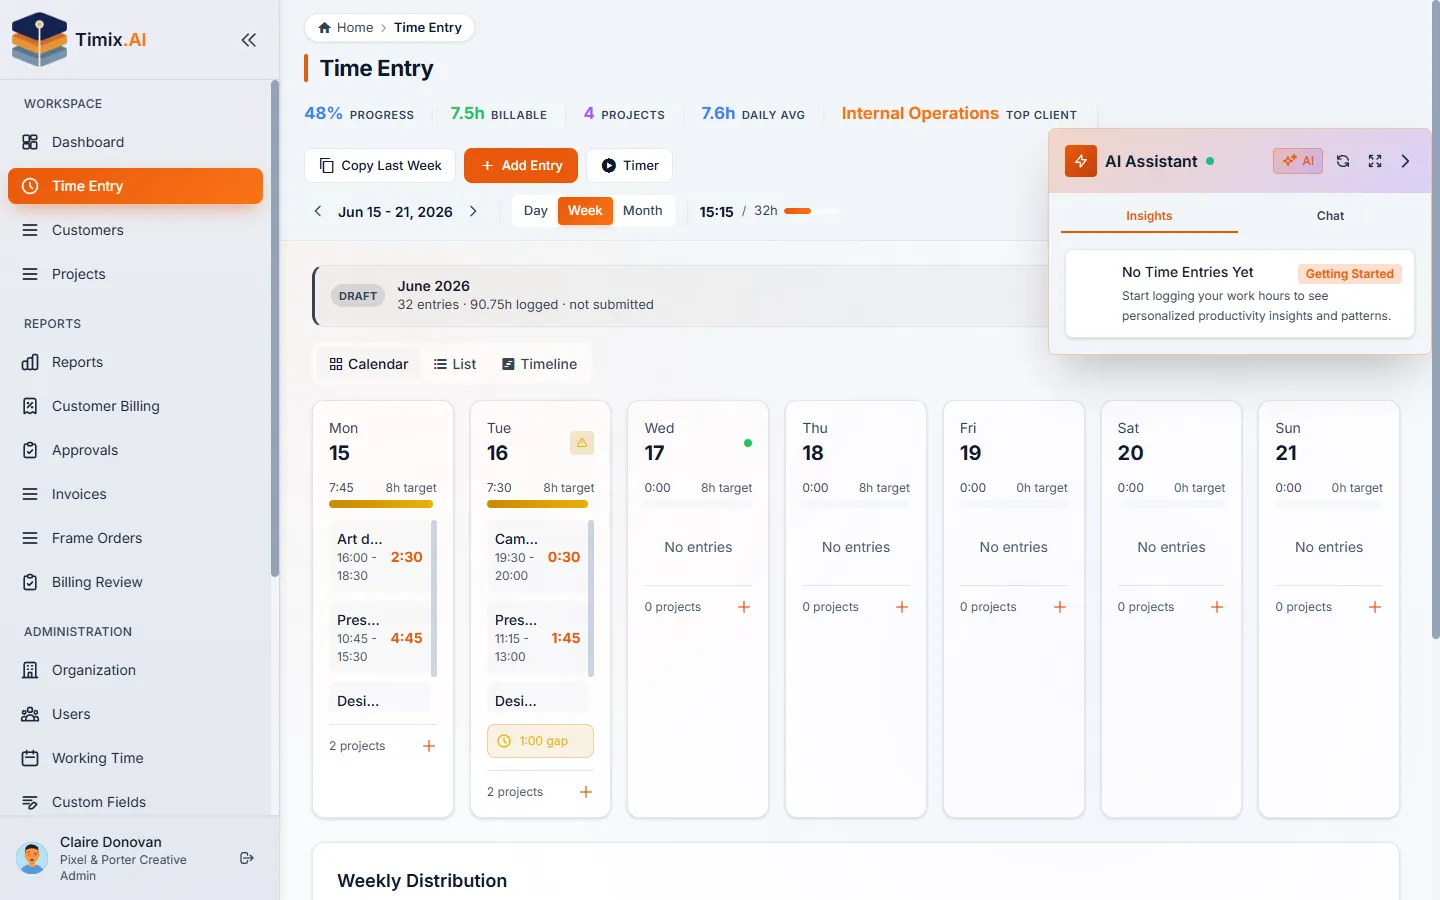1440x900 pixels.
Task: Open the Cam... entry on Tuesday
Action: (538, 557)
